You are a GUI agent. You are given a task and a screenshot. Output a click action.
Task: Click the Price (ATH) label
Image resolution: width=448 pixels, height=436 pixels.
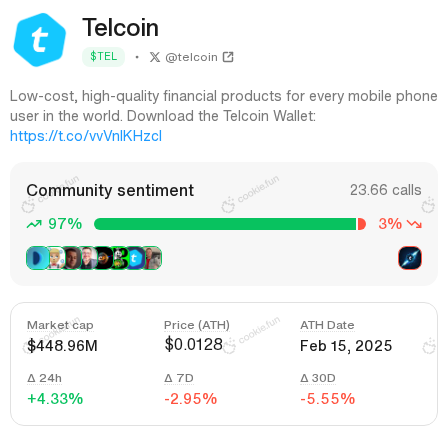coord(197,325)
